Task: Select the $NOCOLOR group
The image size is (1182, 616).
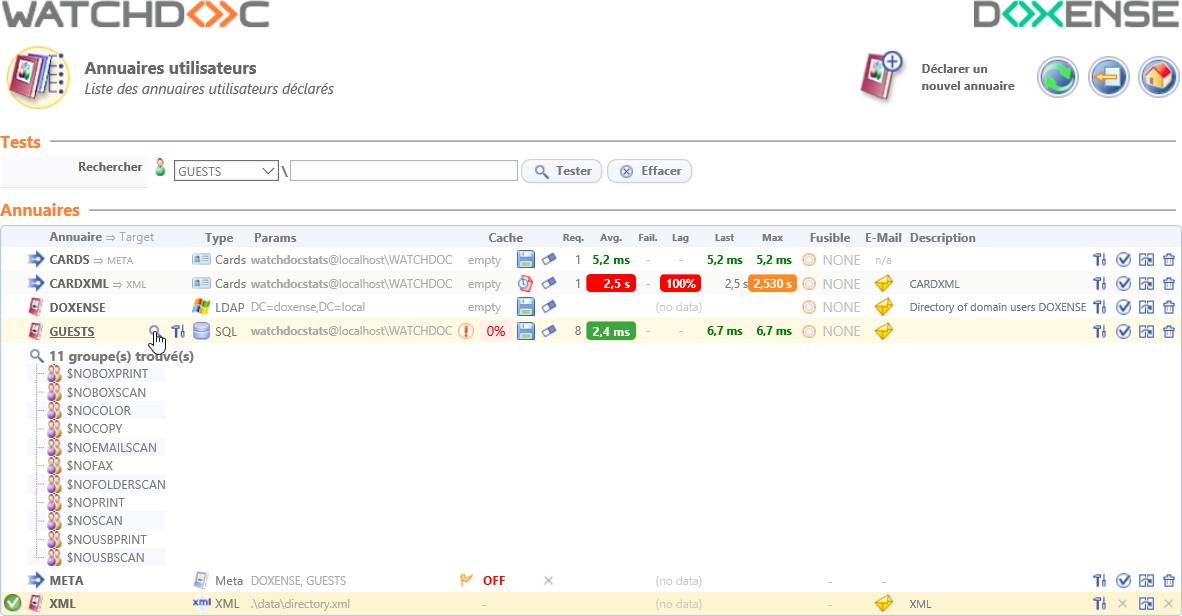Action: [x=99, y=411]
